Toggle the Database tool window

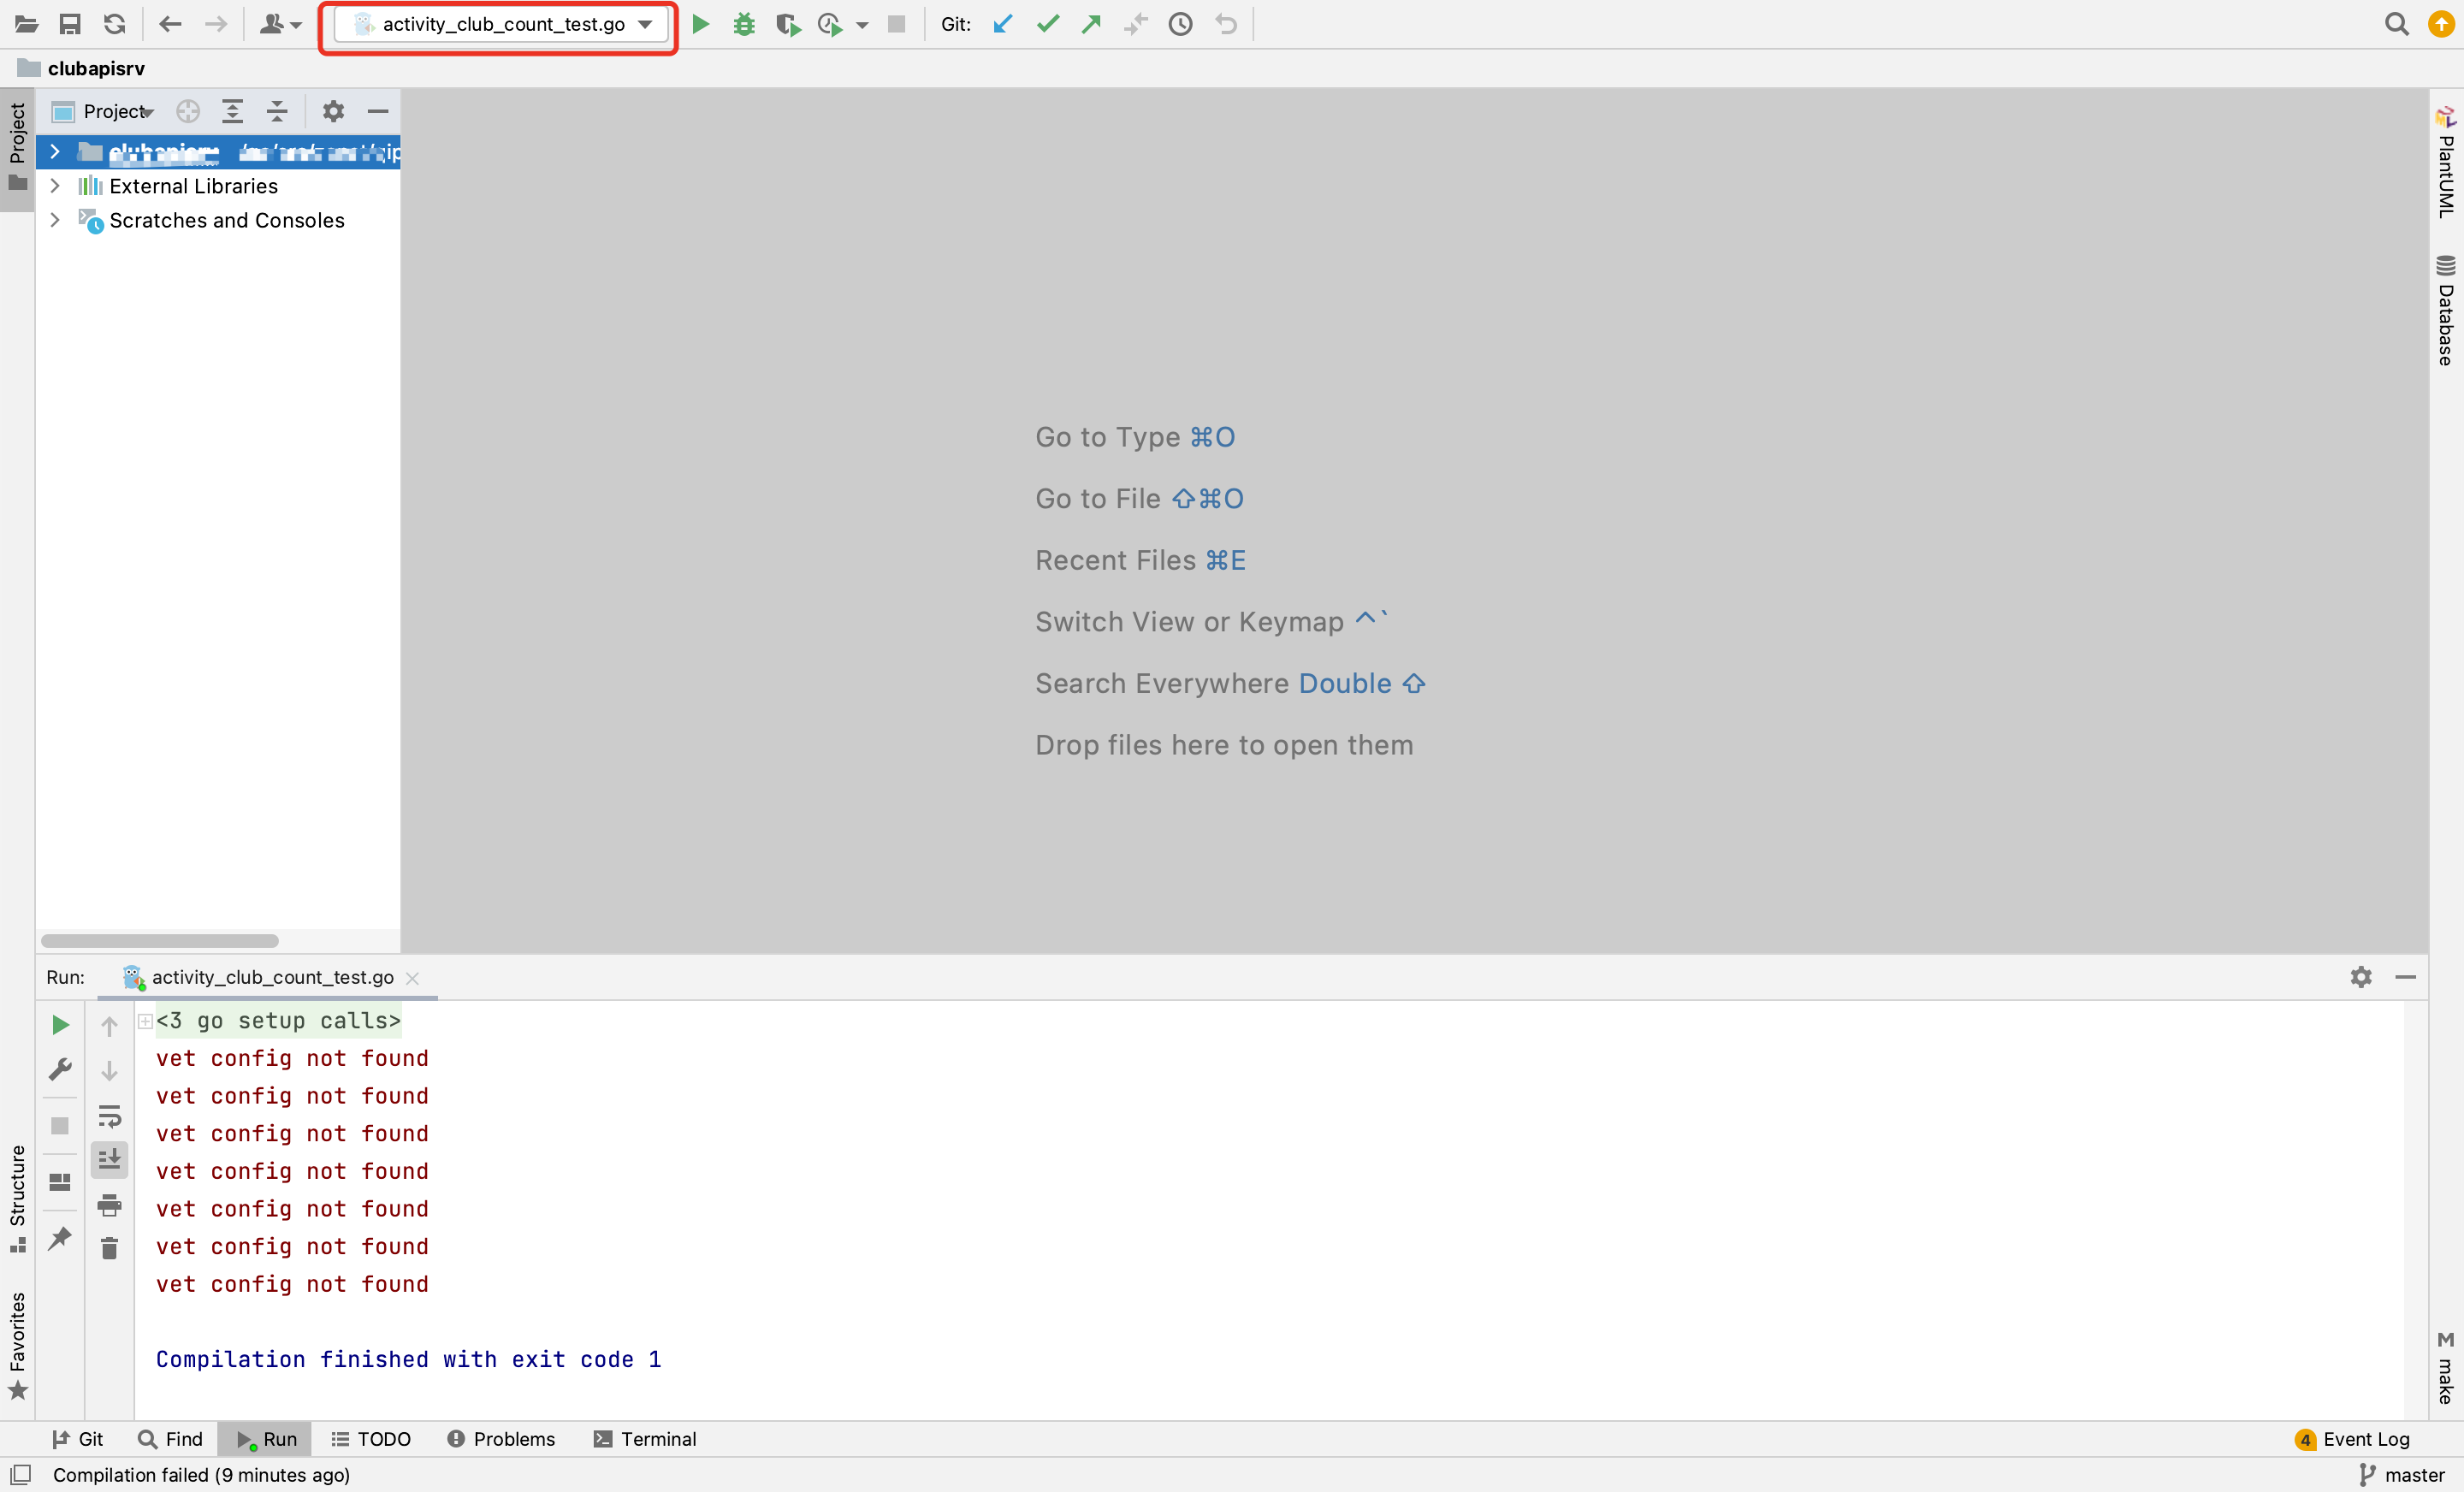point(2445,310)
